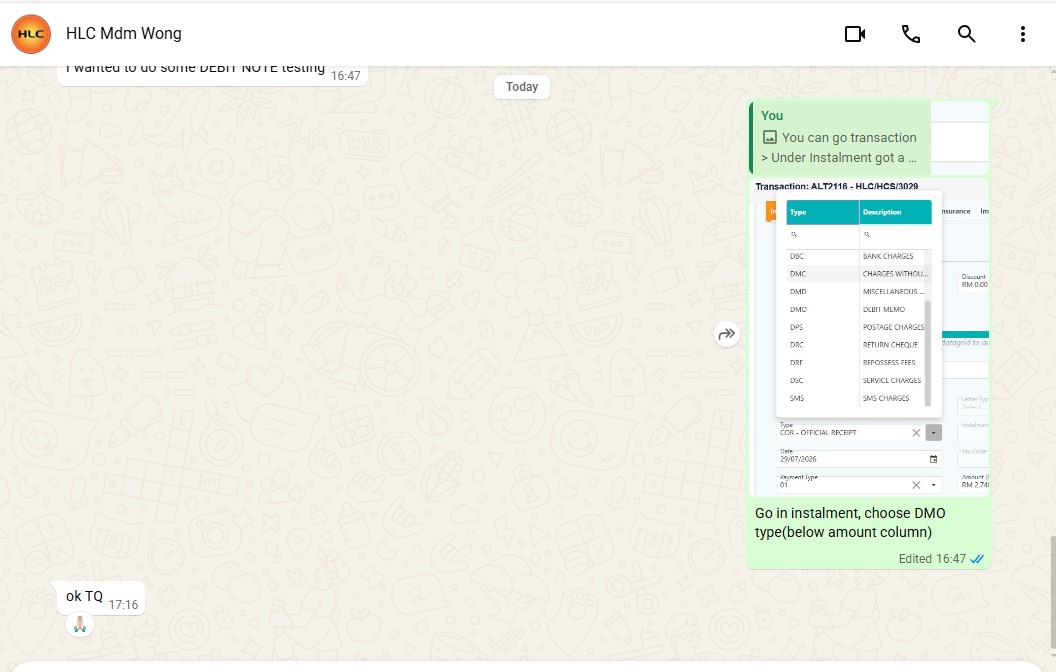
Task: Click the Today date chip
Action: point(522,87)
